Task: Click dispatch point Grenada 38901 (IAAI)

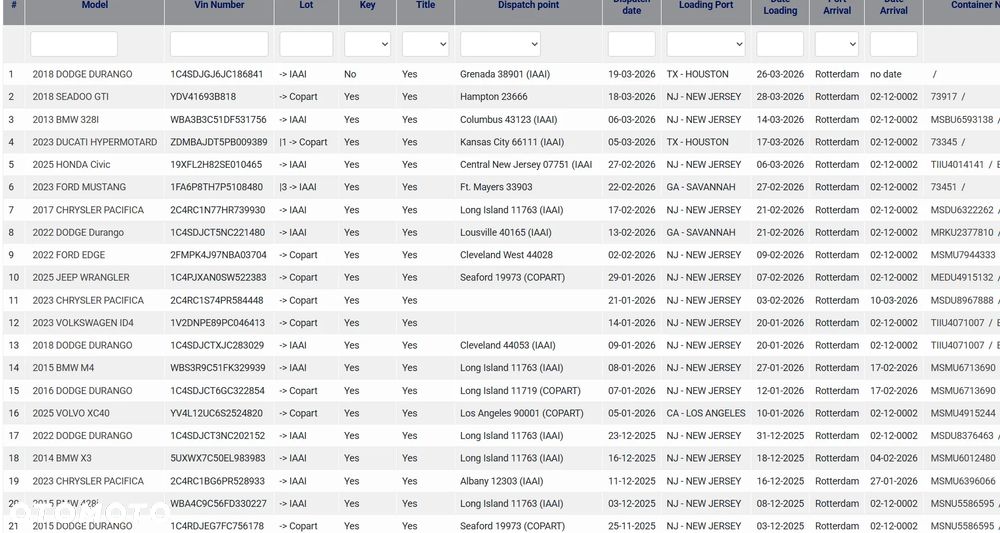Action: 505,74
